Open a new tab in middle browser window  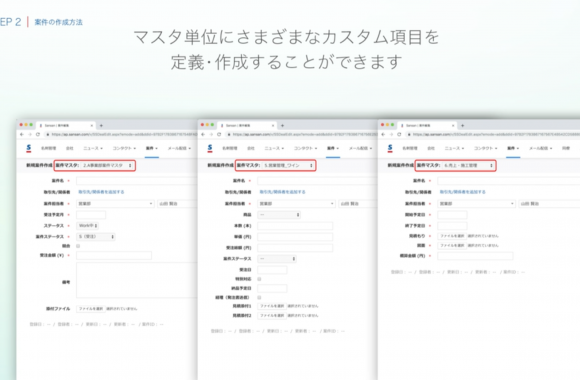point(282,125)
